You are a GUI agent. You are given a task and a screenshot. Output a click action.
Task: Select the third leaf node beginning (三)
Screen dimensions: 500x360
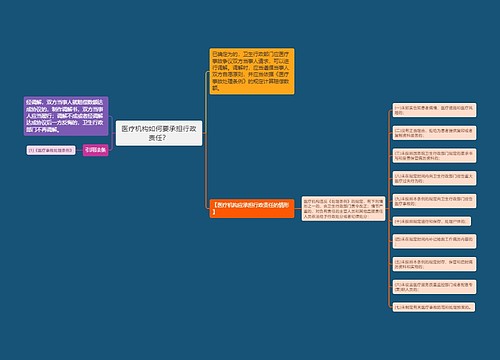(434, 156)
